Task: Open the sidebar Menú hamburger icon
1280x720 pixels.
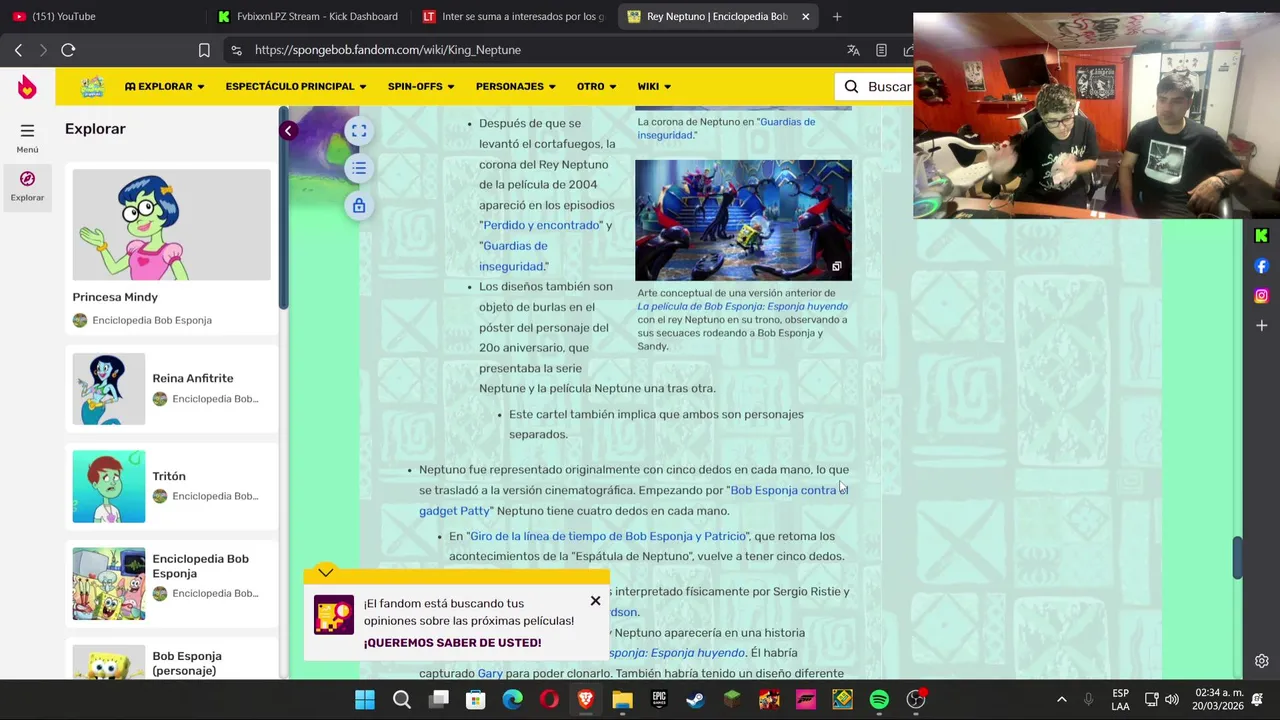Action: (x=27, y=131)
